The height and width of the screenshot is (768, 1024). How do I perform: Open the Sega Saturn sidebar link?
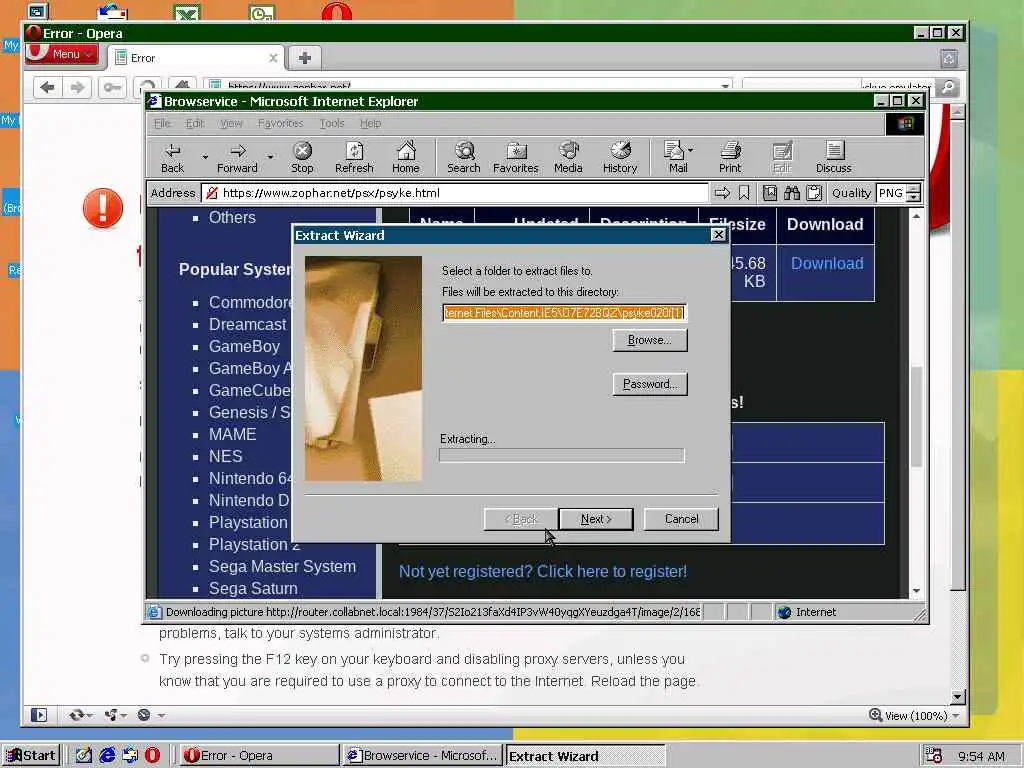(253, 588)
